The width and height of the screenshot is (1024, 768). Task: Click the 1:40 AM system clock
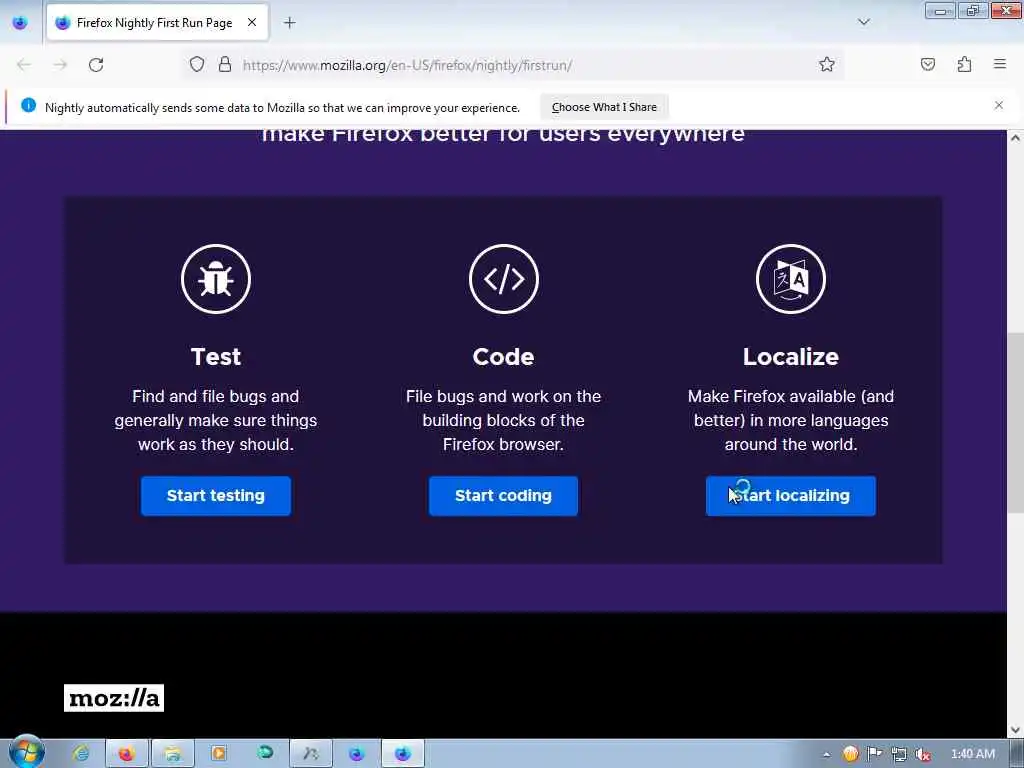[973, 754]
